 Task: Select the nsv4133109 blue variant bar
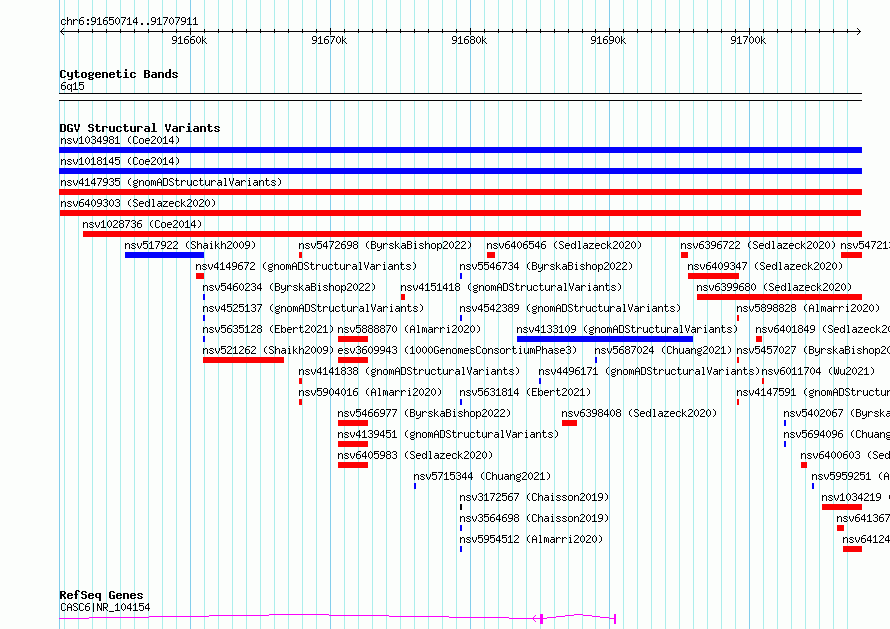604,339
